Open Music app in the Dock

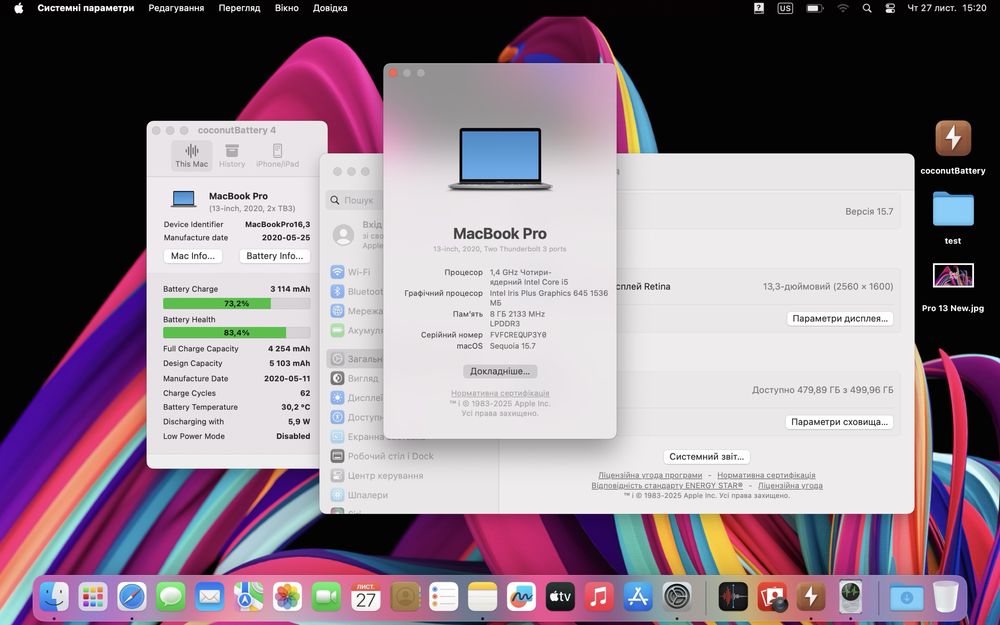tap(599, 598)
